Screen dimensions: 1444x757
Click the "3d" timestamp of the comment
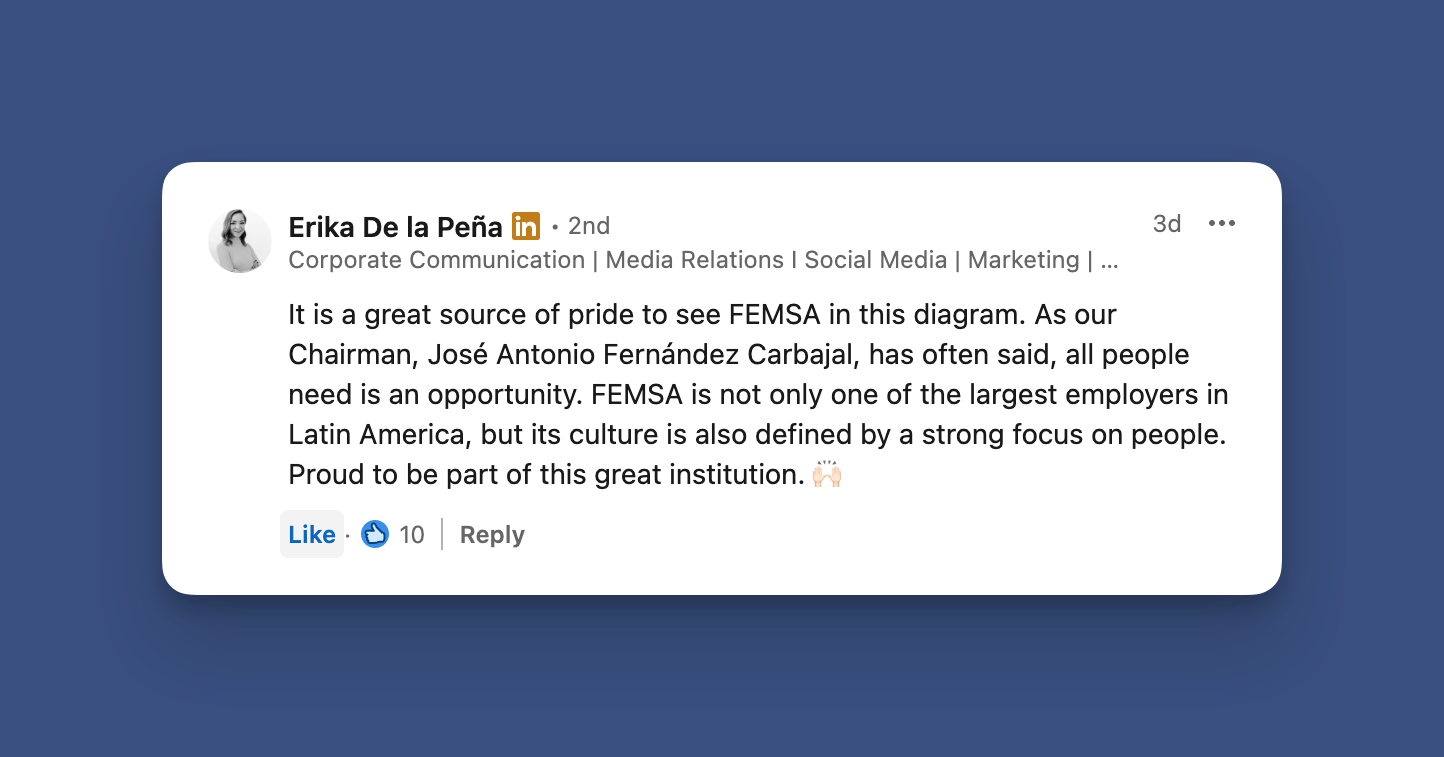point(1166,224)
